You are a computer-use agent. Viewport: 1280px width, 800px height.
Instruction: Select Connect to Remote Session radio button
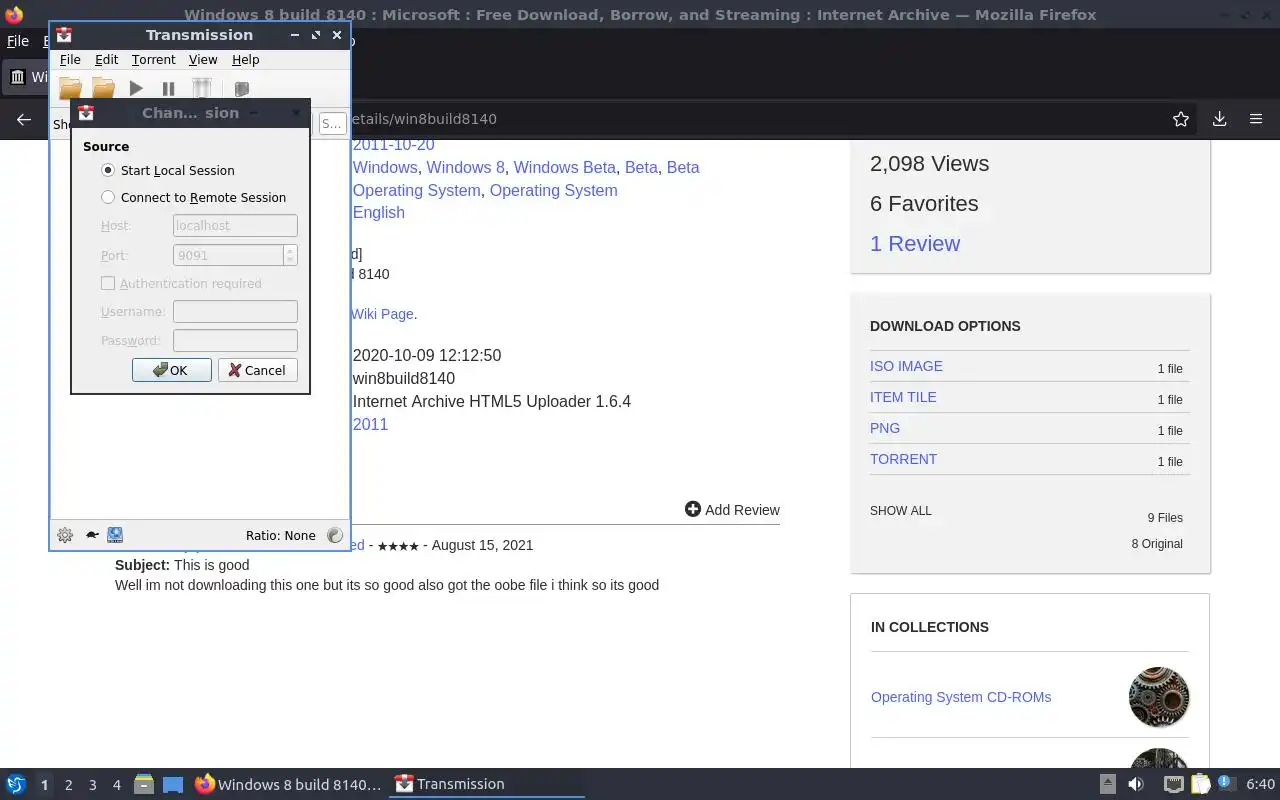(108, 197)
